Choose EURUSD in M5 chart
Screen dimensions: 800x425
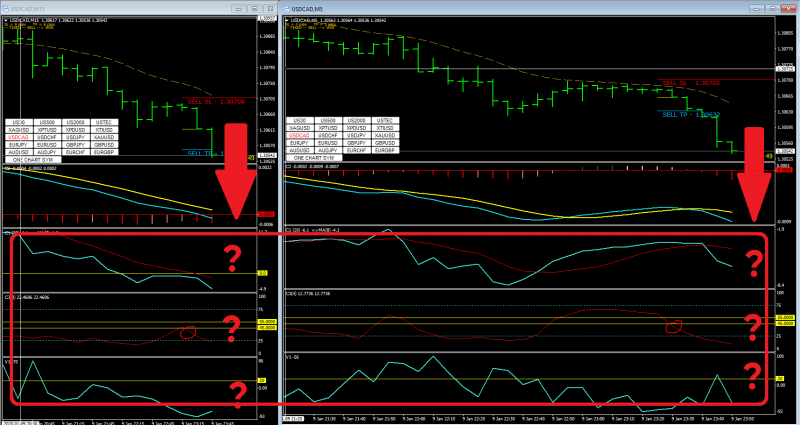(x=329, y=143)
